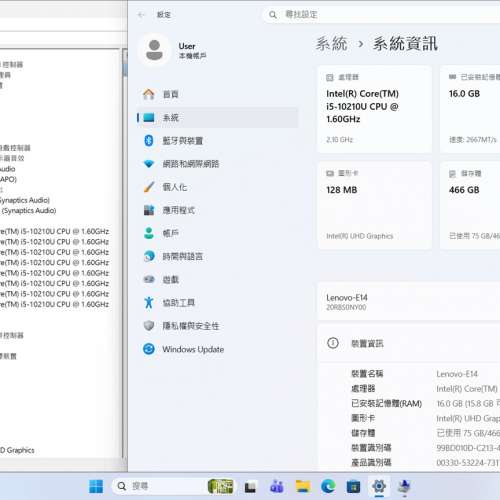
Task: Open Windows Update in sidebar
Action: coord(217,349)
